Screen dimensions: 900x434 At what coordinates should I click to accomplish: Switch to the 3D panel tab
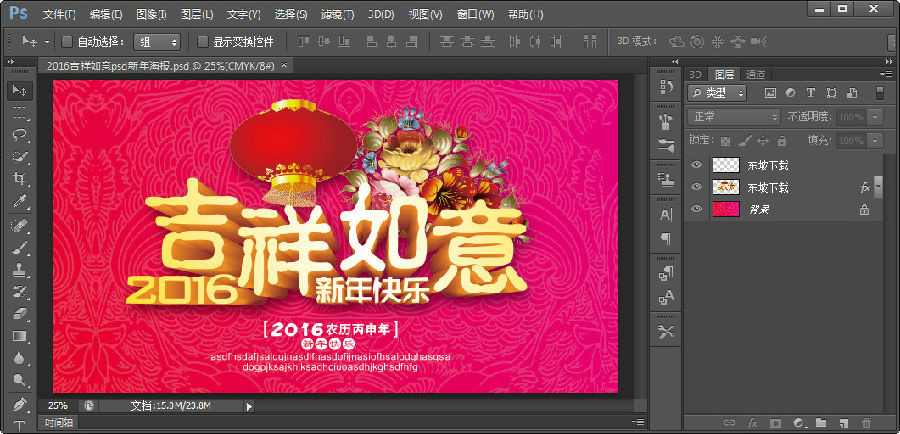click(x=695, y=74)
